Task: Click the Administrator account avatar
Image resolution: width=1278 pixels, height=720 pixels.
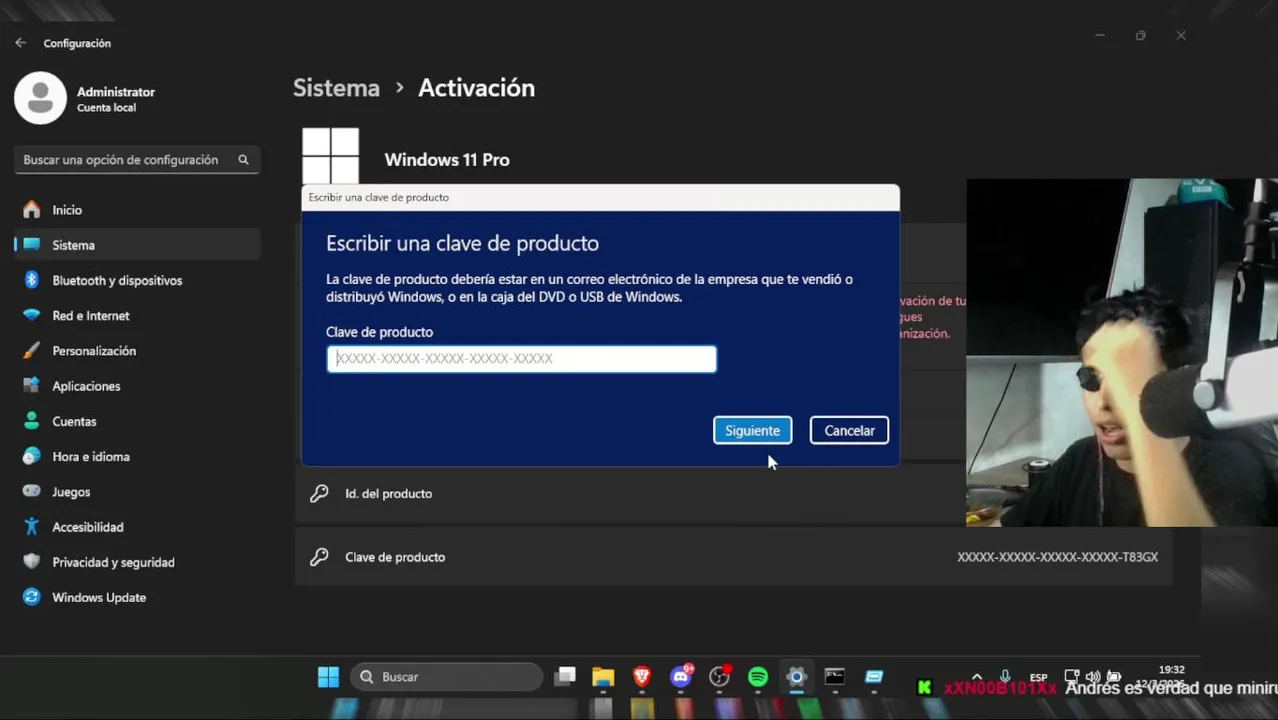Action: 40,98
